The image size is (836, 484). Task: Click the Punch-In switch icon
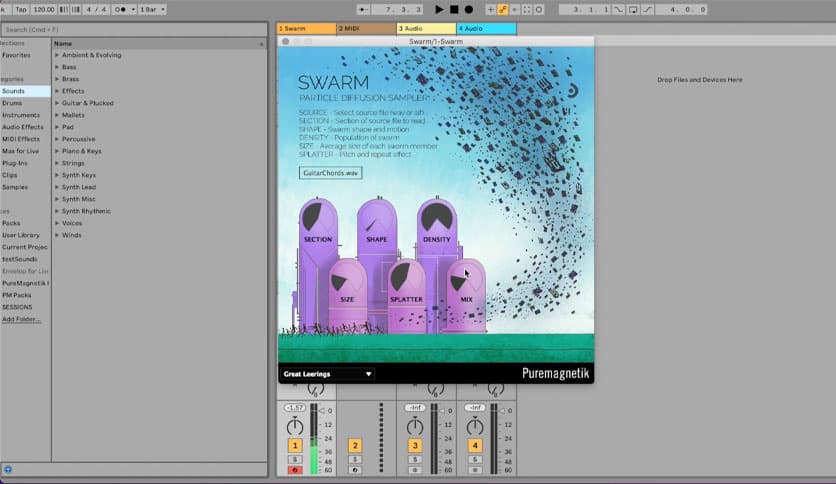pos(618,10)
